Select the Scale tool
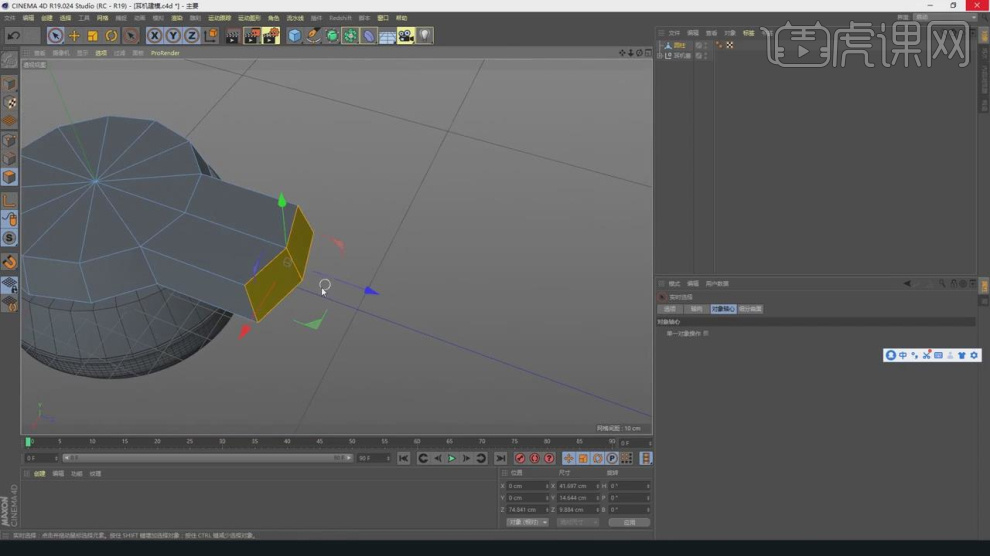Screen dimensions: 990x556 pos(93,36)
